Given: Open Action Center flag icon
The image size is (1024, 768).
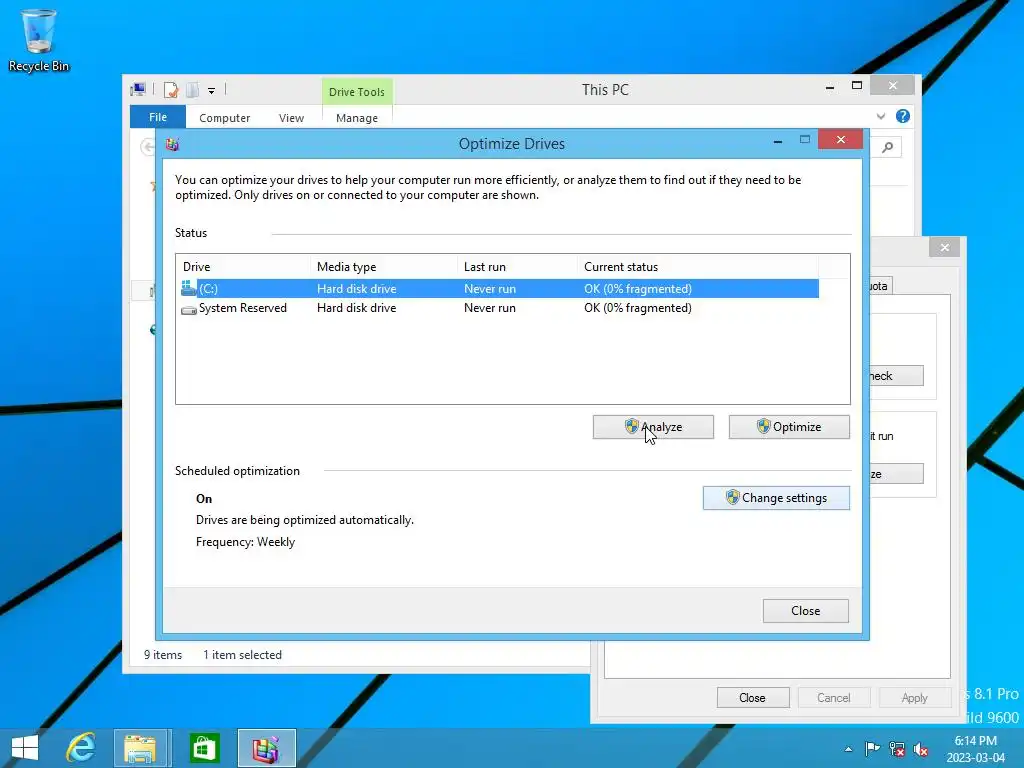Looking at the screenshot, I should [872, 749].
